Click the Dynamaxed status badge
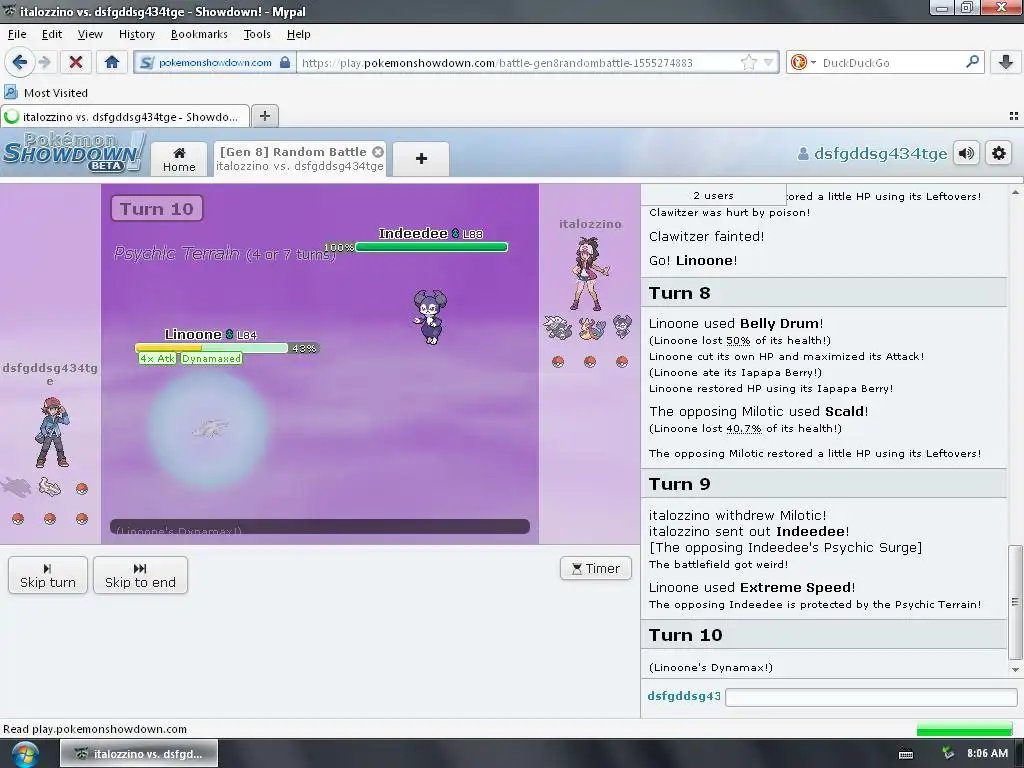This screenshot has width=1024, height=768. click(212, 359)
